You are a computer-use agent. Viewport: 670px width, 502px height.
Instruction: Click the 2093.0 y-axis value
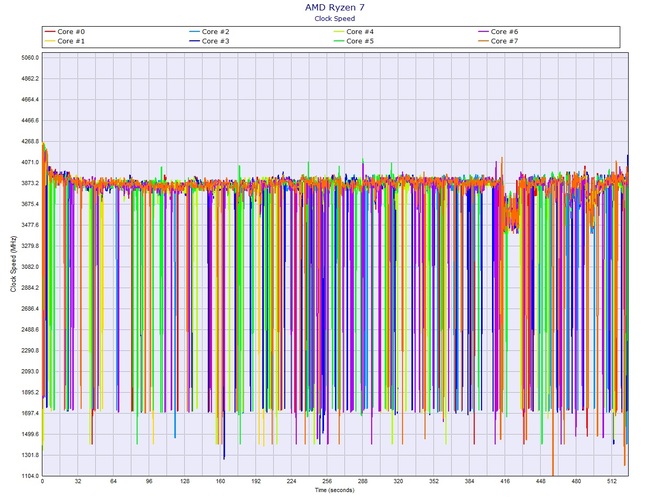[x=30, y=371]
